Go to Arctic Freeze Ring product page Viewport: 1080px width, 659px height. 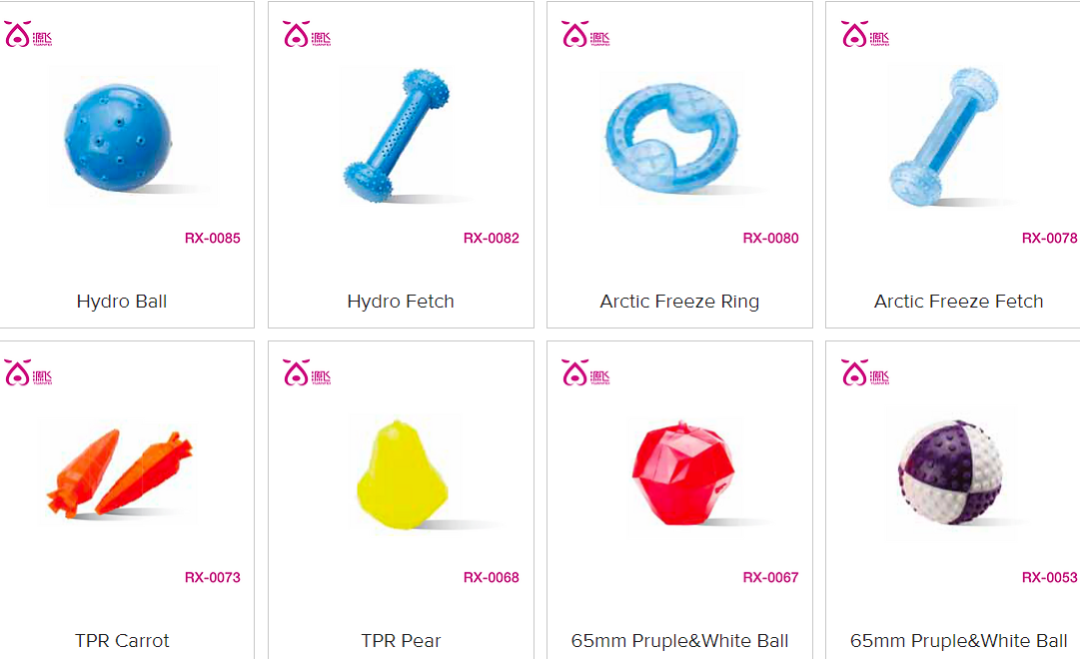coord(679,302)
